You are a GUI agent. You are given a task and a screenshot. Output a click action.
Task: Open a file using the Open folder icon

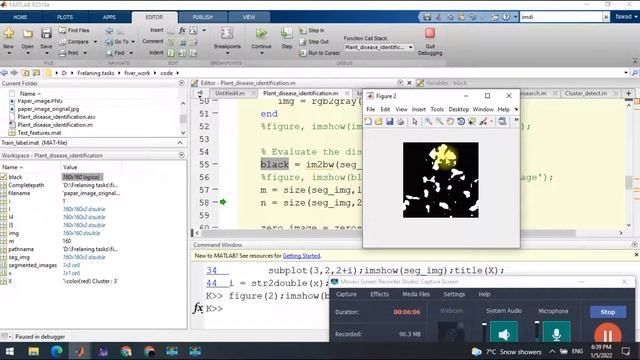point(28,34)
